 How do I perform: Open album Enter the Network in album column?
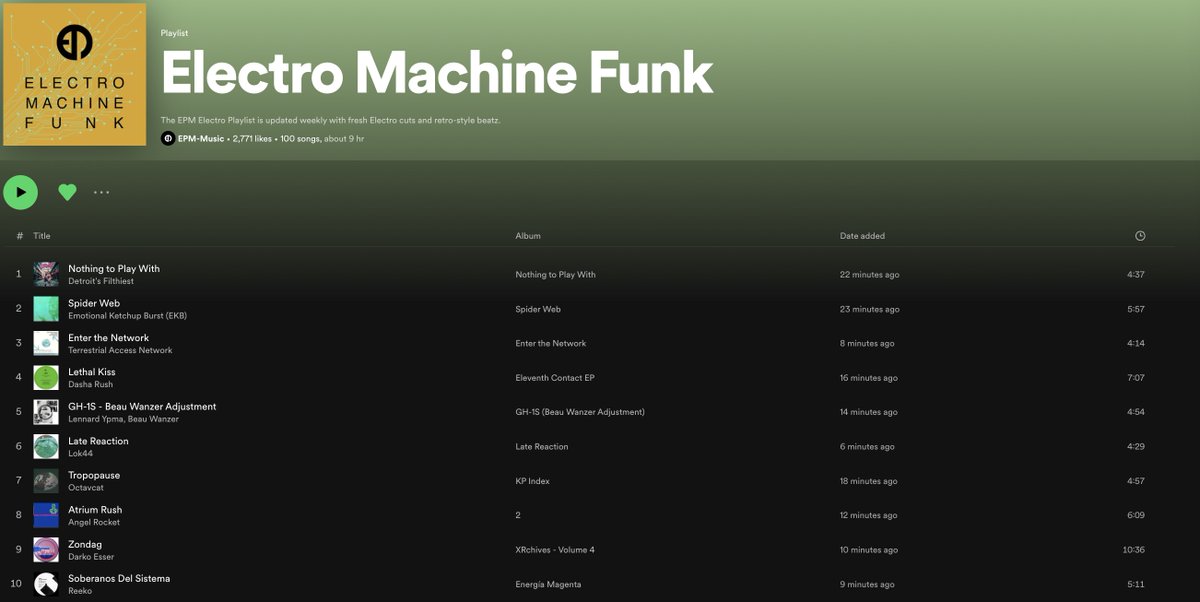(551, 343)
